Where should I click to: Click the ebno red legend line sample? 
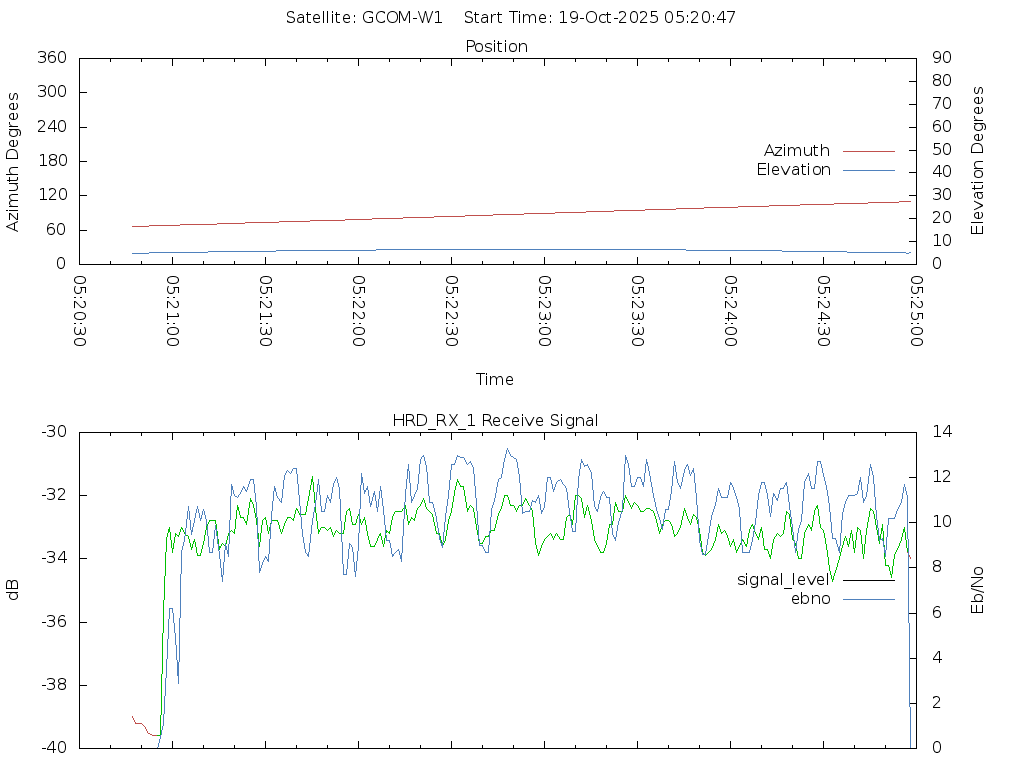click(x=868, y=598)
